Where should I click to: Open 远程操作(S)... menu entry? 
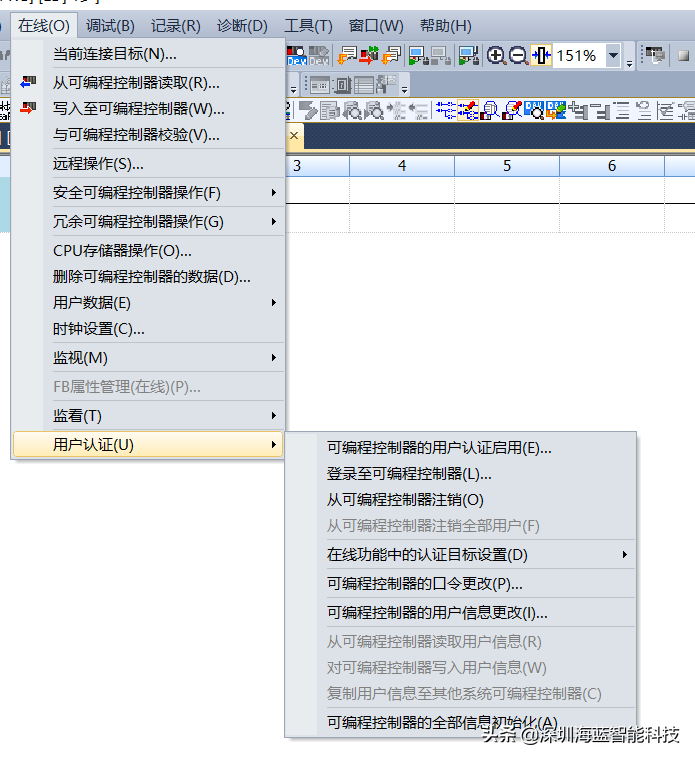click(x=149, y=164)
